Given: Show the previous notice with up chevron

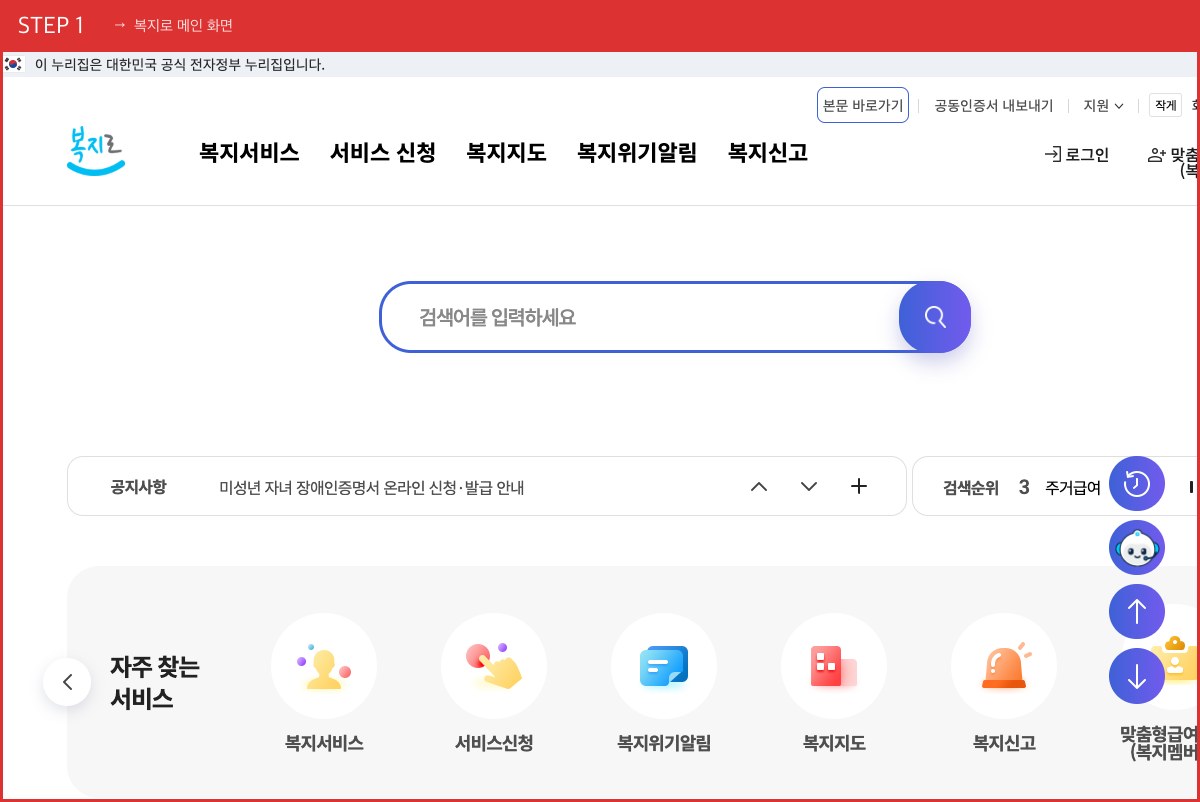Looking at the screenshot, I should tap(759, 487).
